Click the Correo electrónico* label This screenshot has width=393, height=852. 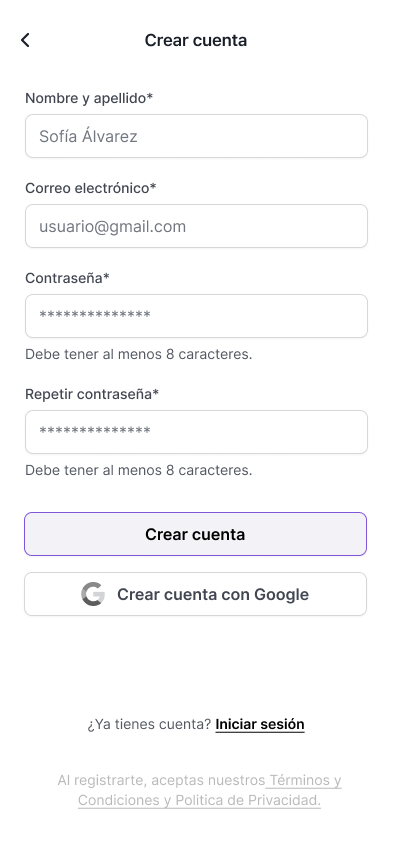pos(91,188)
